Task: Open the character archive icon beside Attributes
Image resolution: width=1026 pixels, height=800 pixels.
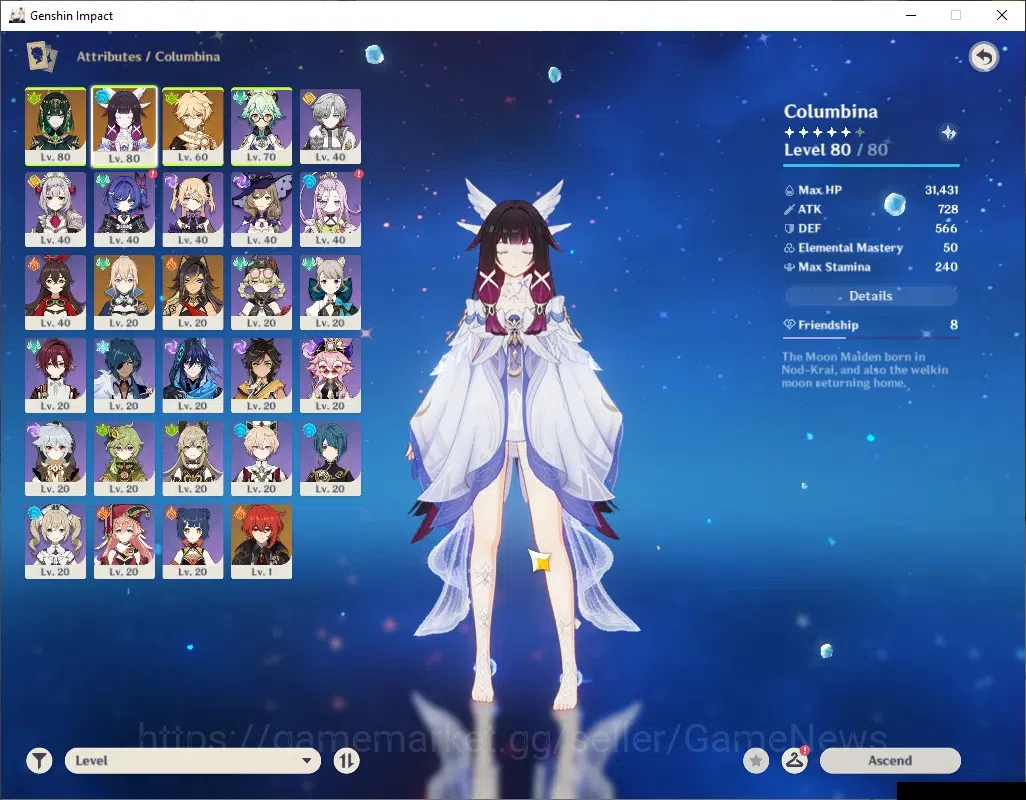Action: (x=41, y=56)
